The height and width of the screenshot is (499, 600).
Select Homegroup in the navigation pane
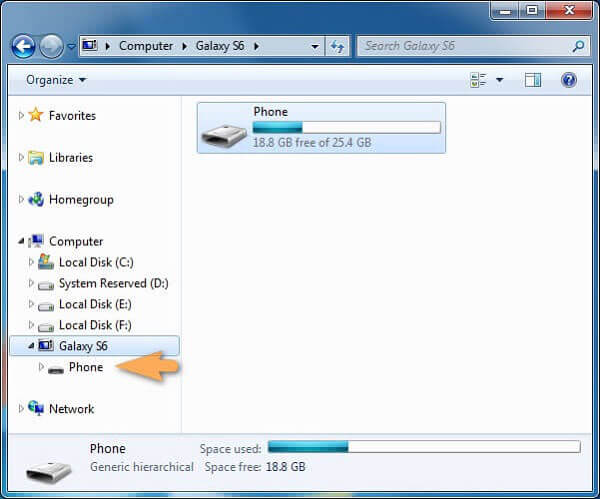click(x=81, y=200)
